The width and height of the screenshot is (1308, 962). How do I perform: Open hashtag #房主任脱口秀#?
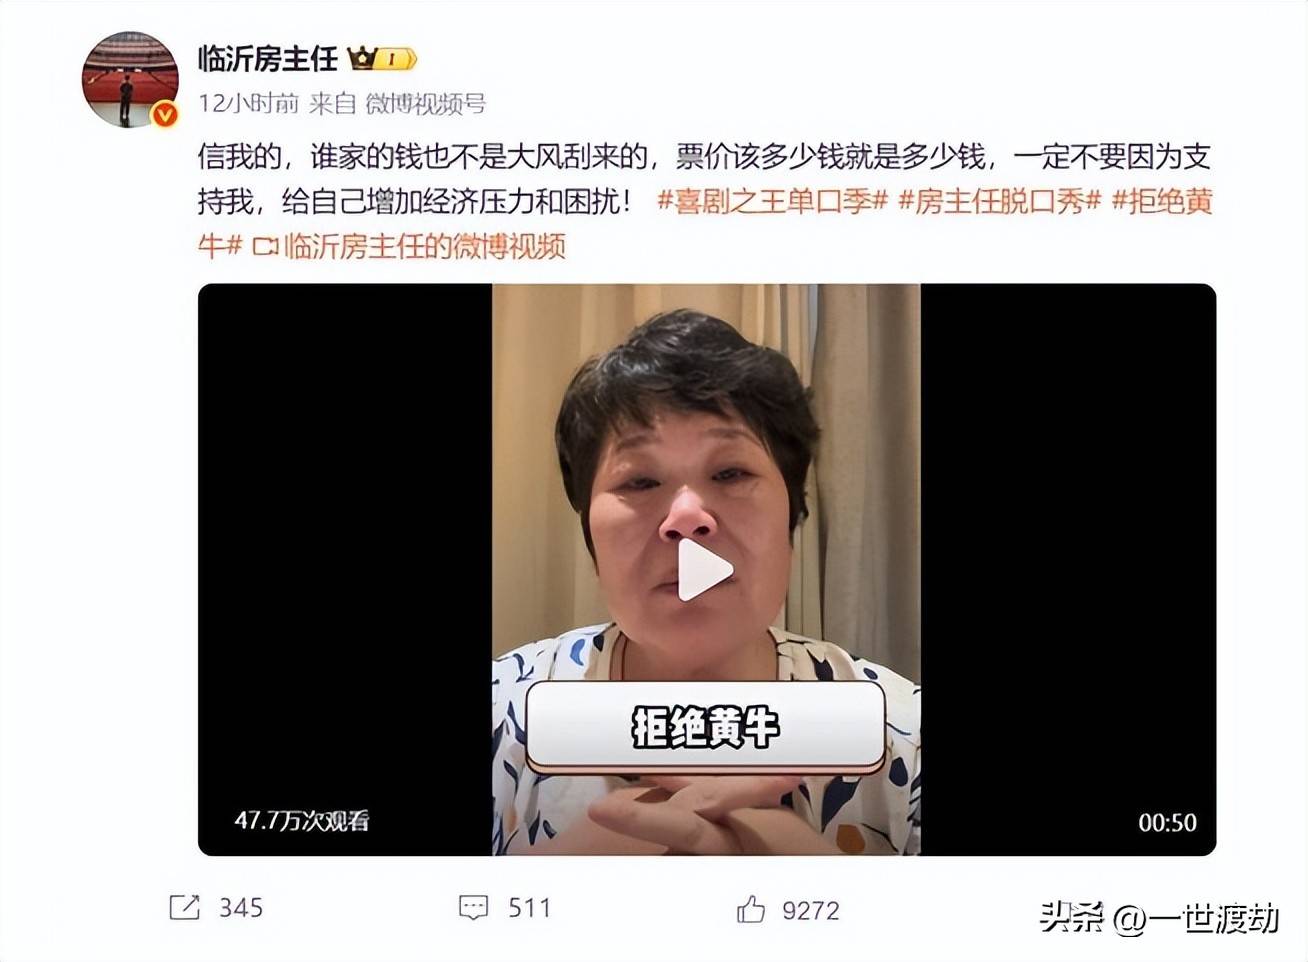click(999, 201)
